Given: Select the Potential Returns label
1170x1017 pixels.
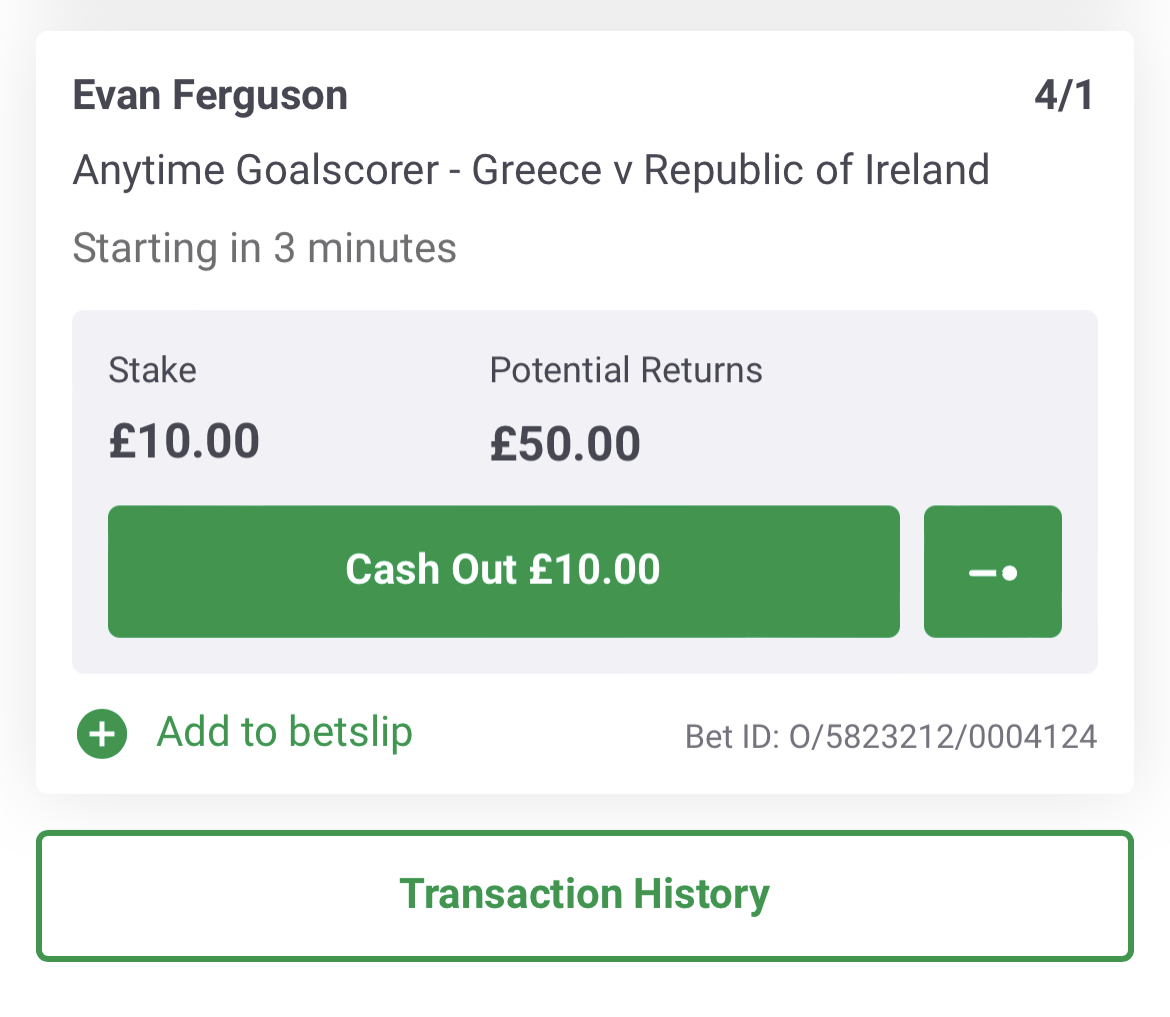Looking at the screenshot, I should (x=626, y=370).
